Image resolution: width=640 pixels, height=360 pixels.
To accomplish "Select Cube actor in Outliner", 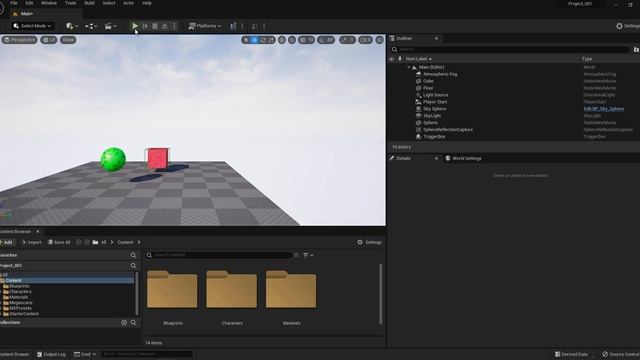I will click(x=428, y=81).
